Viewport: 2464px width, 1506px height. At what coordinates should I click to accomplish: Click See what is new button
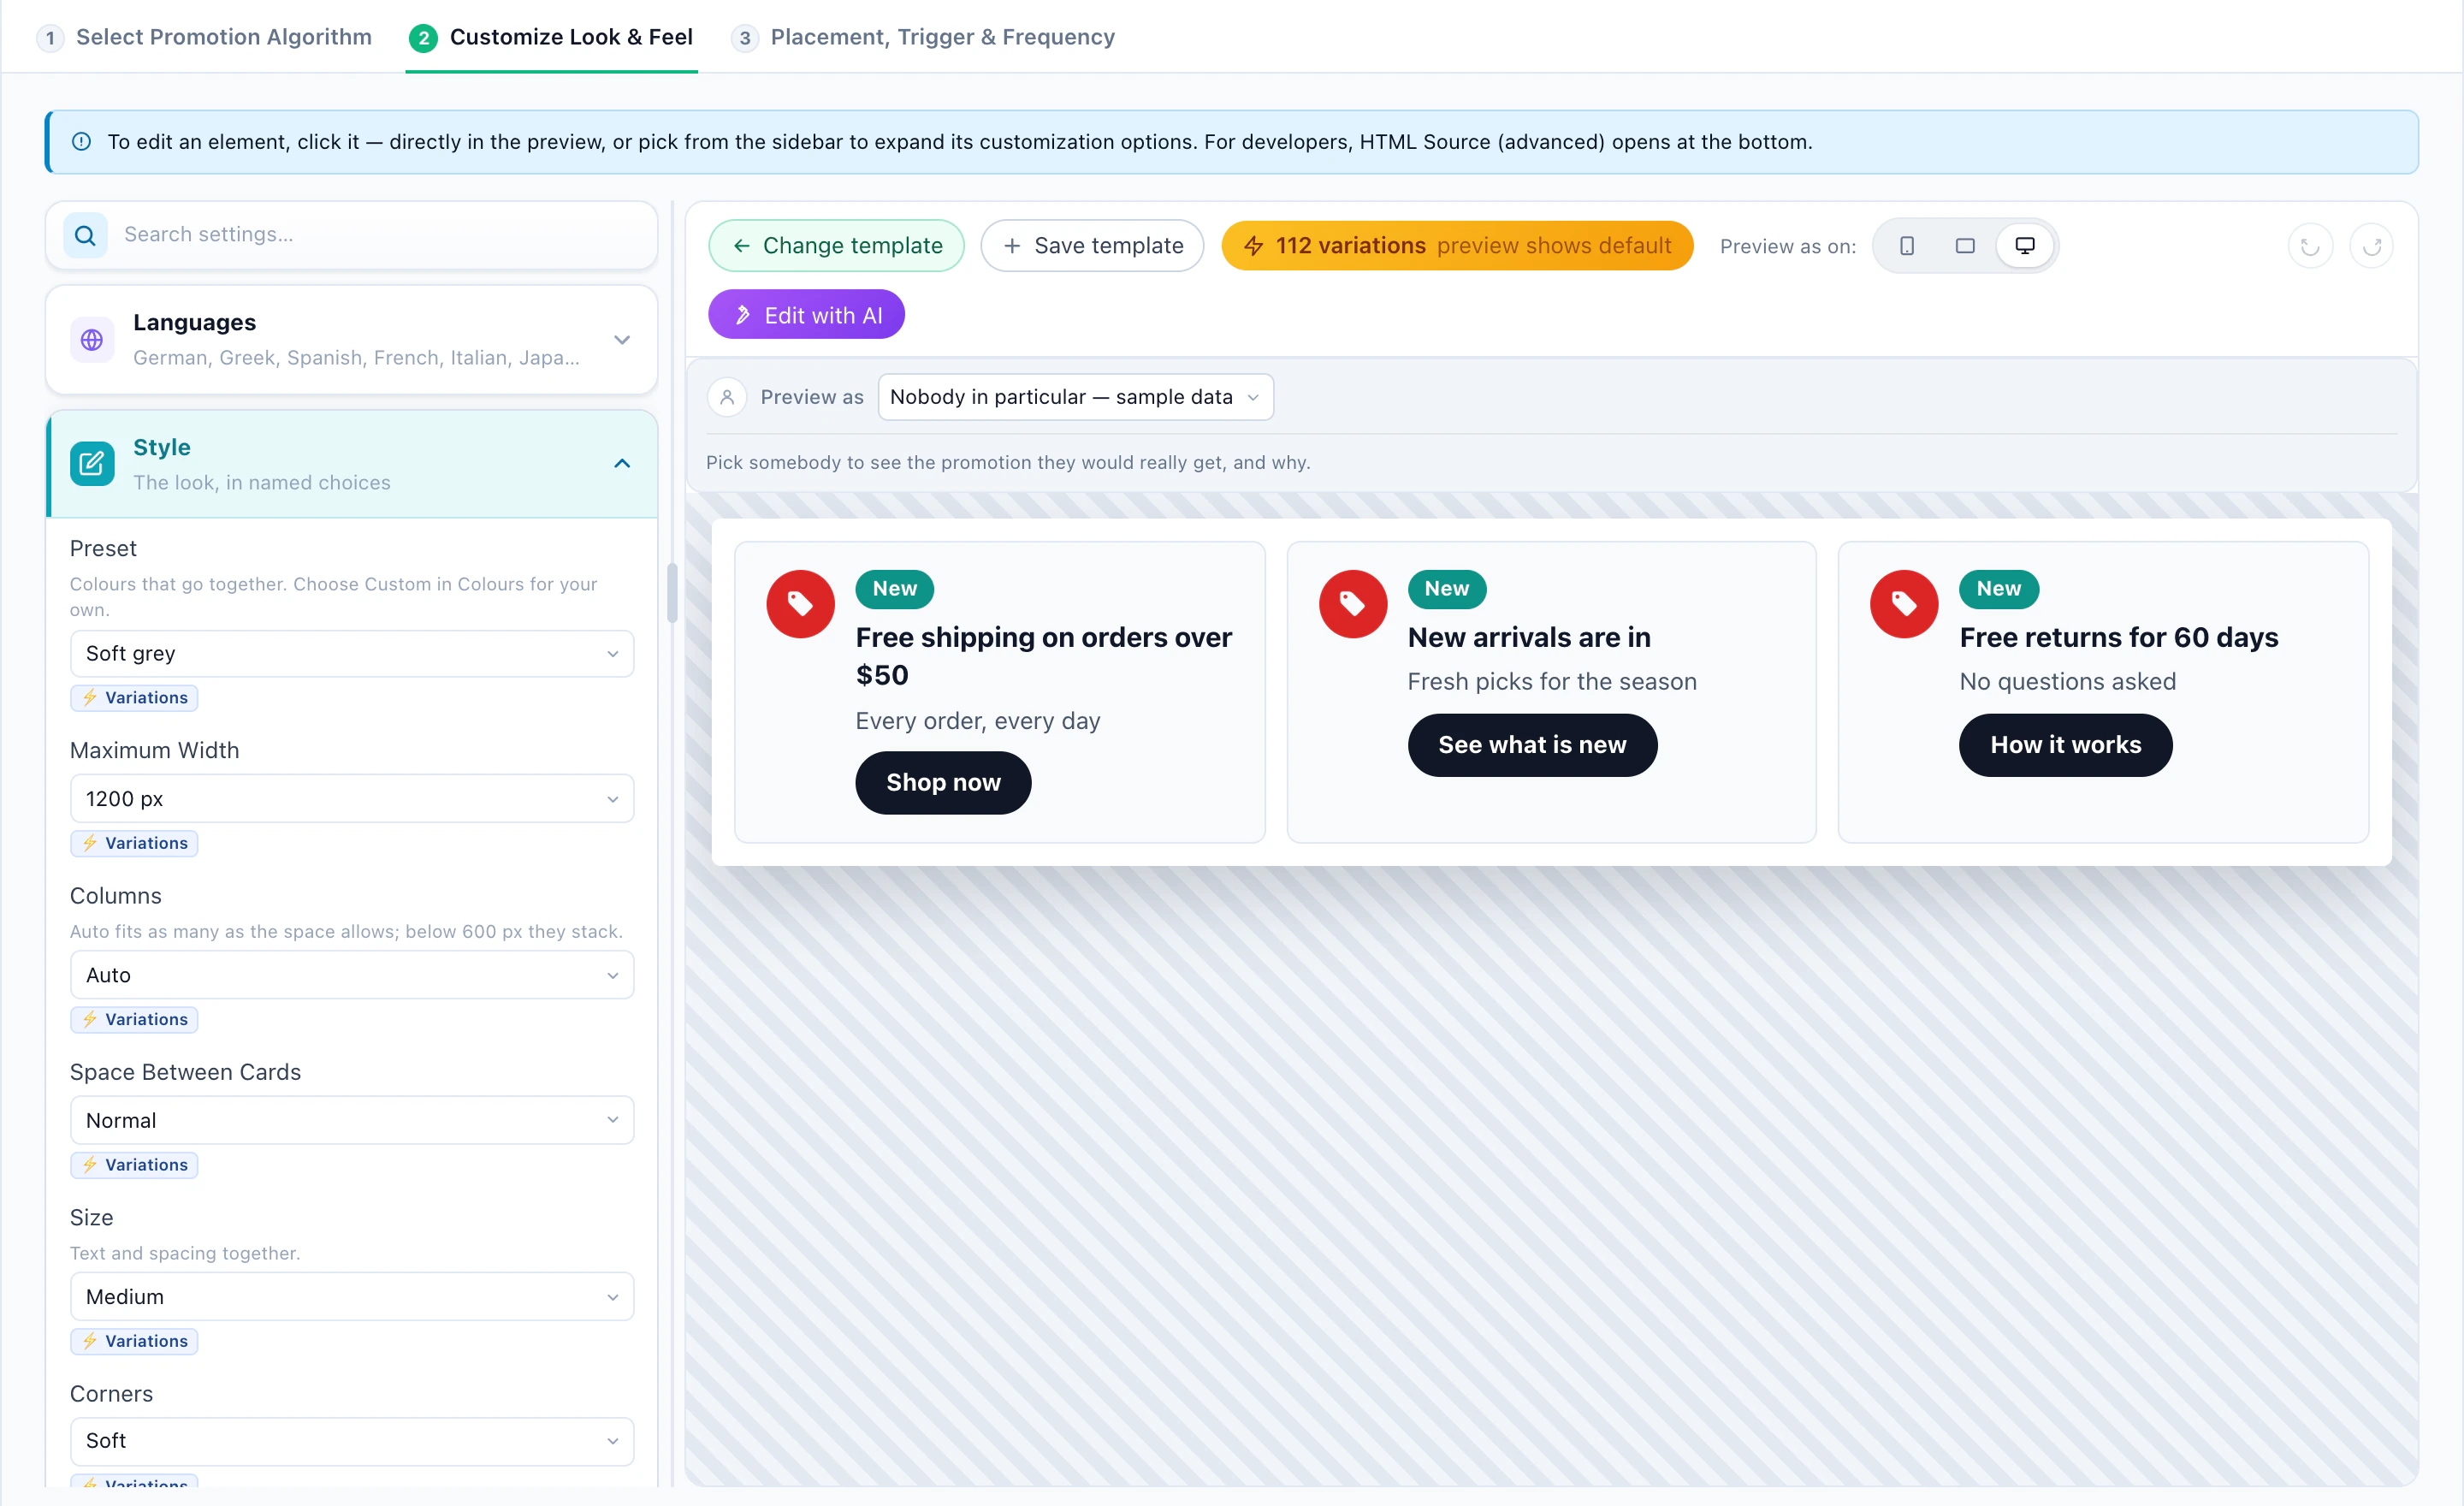click(x=1532, y=745)
